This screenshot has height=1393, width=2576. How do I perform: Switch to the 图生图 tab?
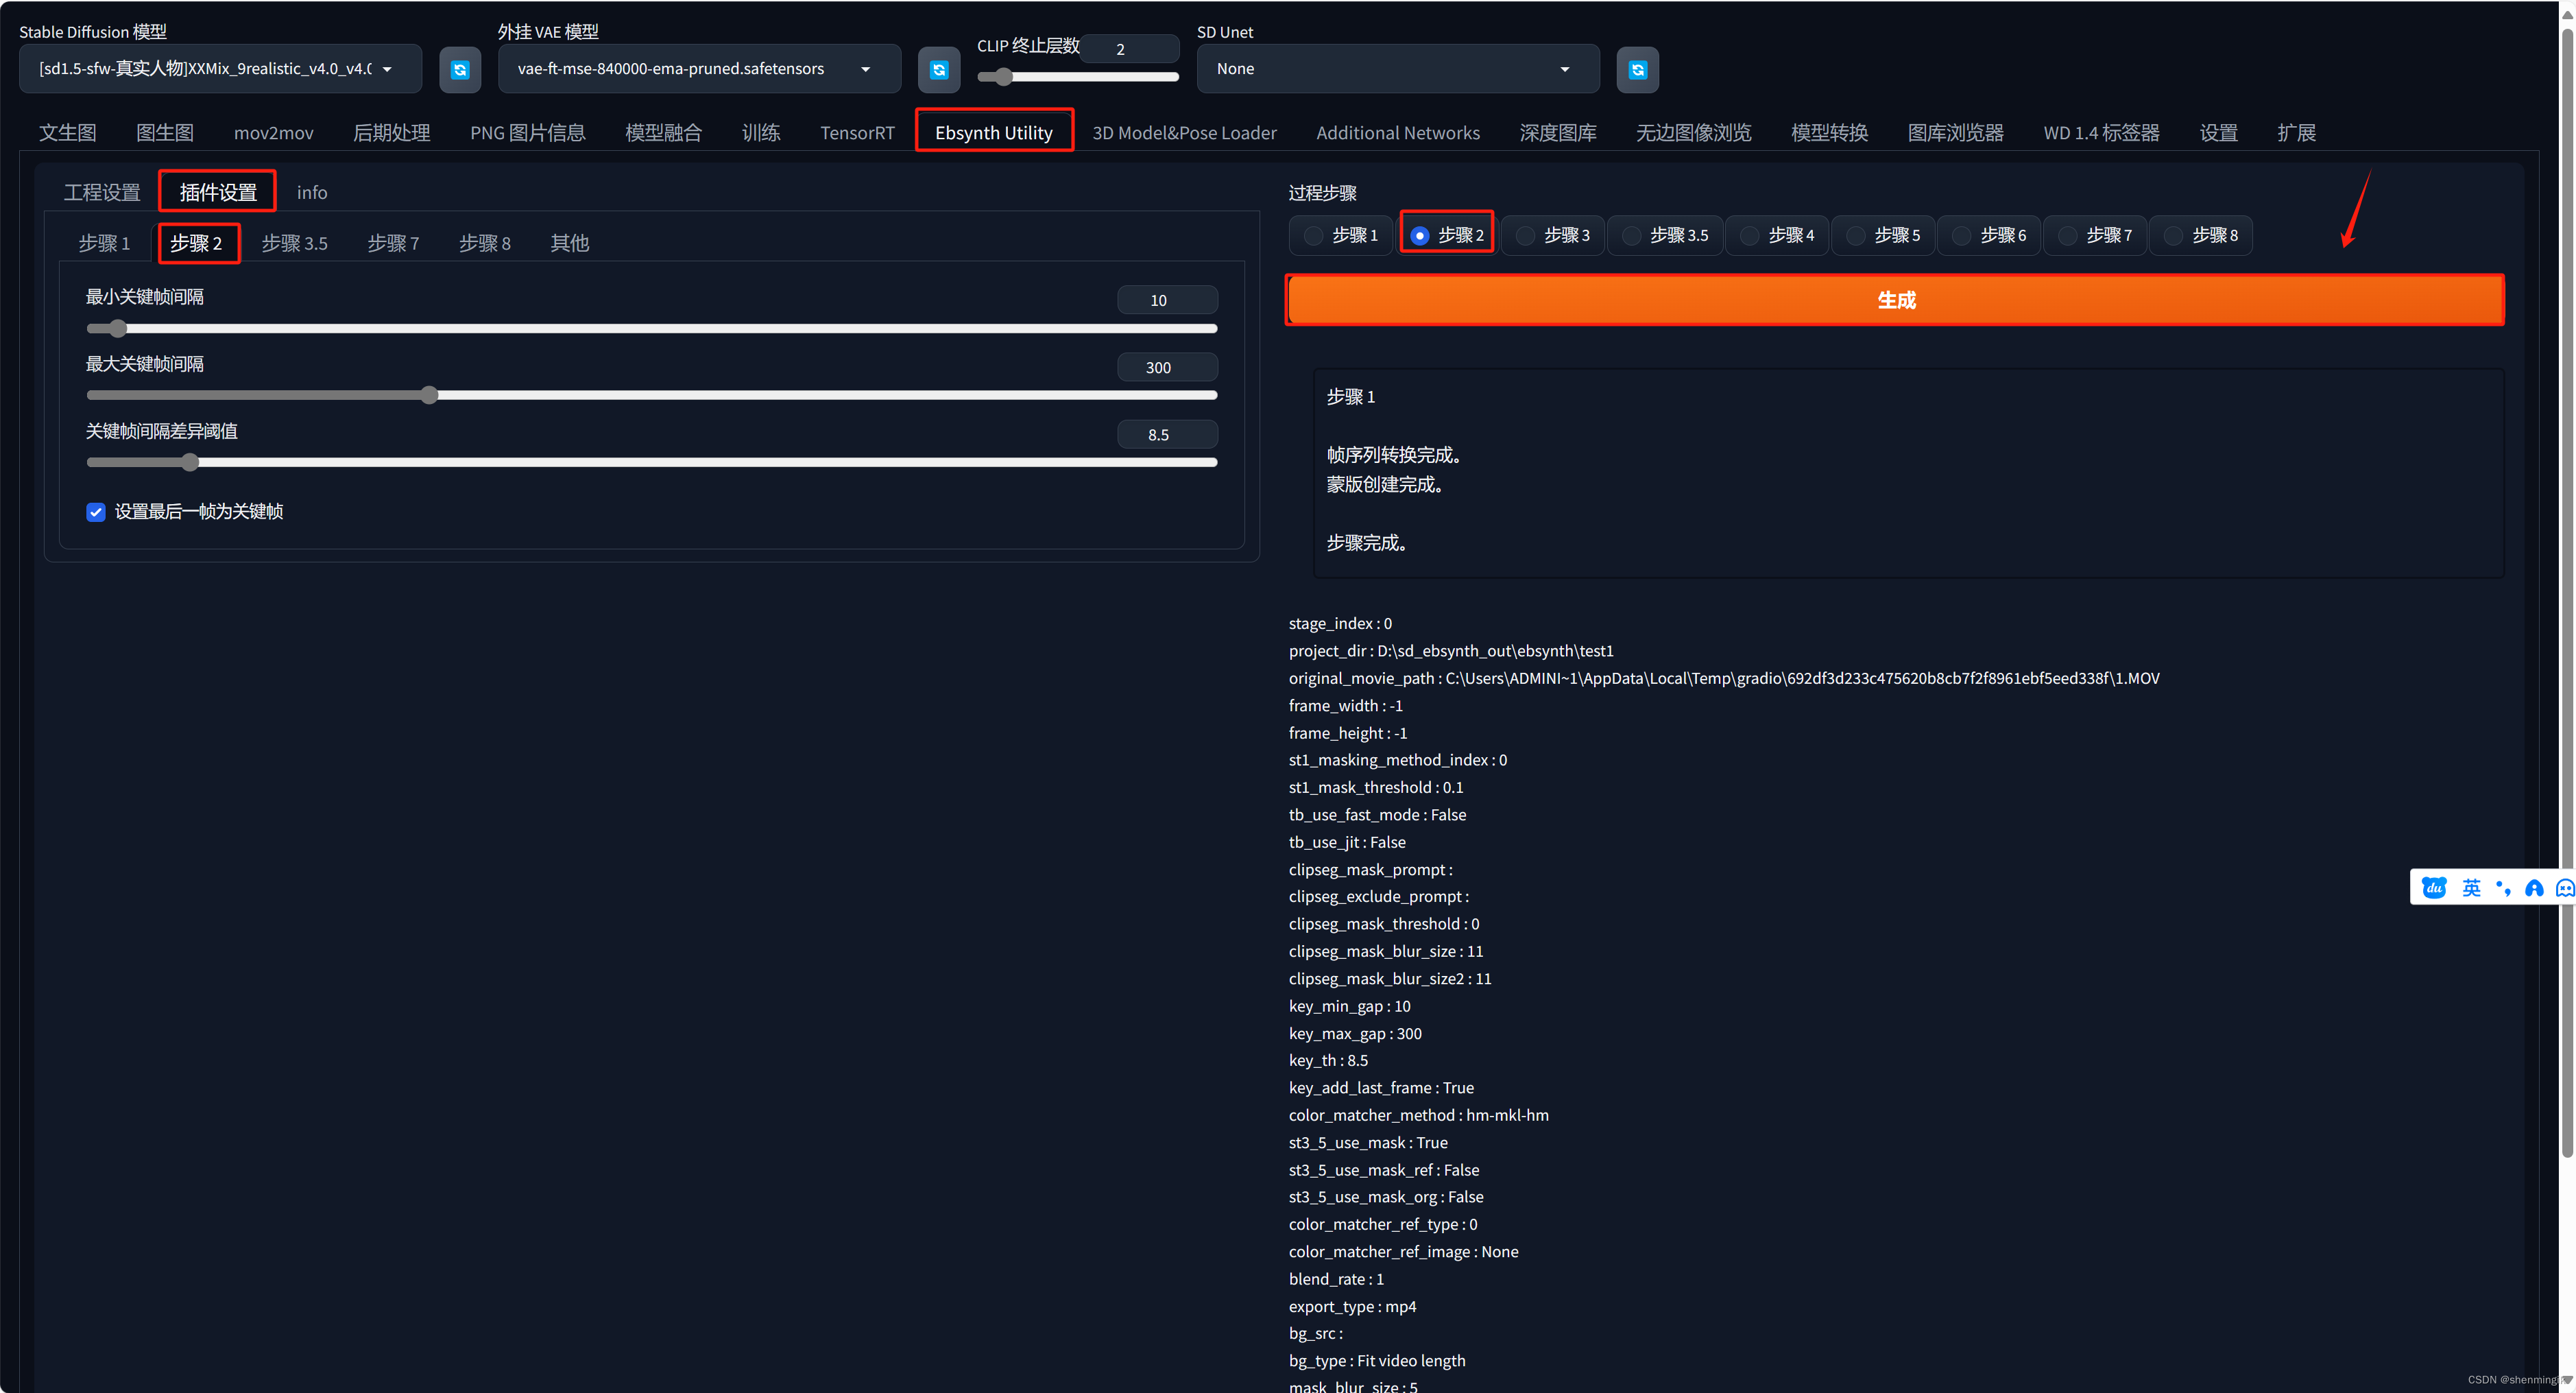tap(165, 133)
